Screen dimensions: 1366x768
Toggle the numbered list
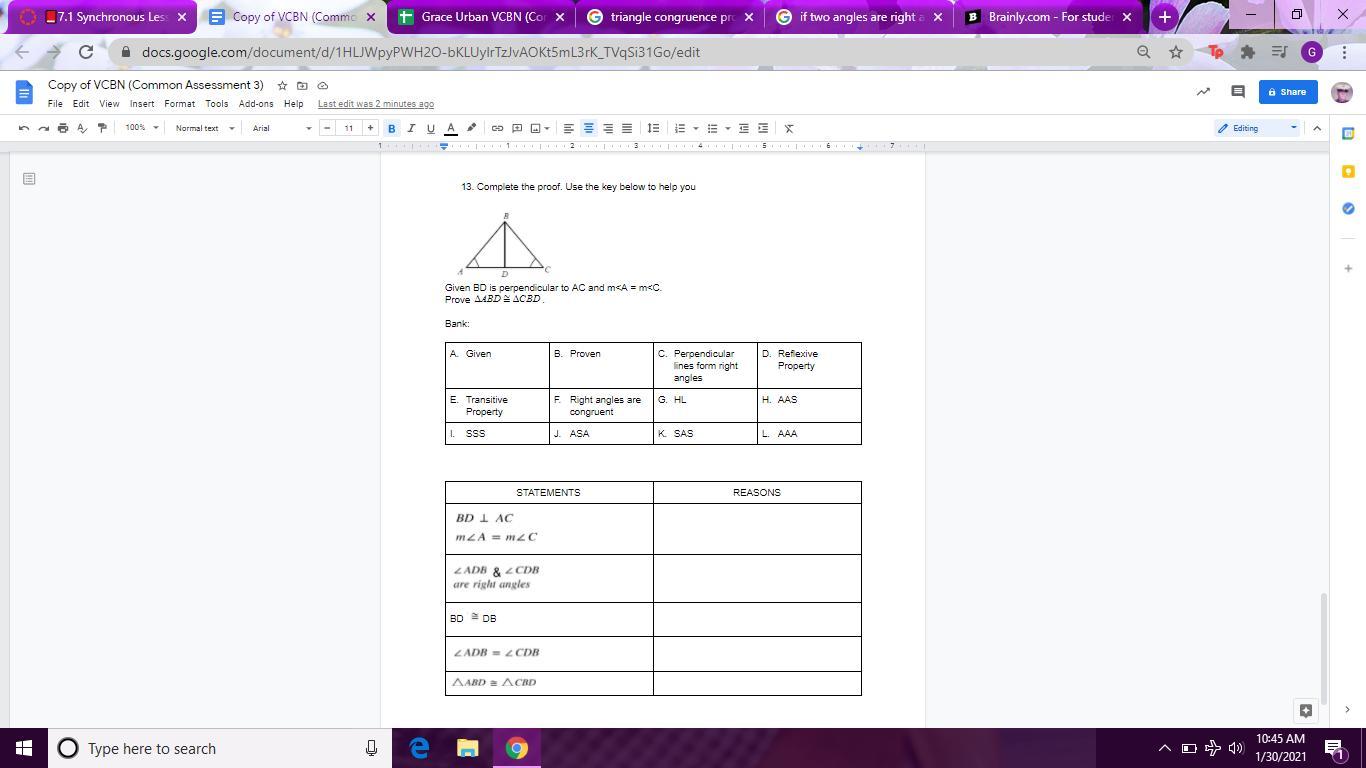(x=680, y=128)
